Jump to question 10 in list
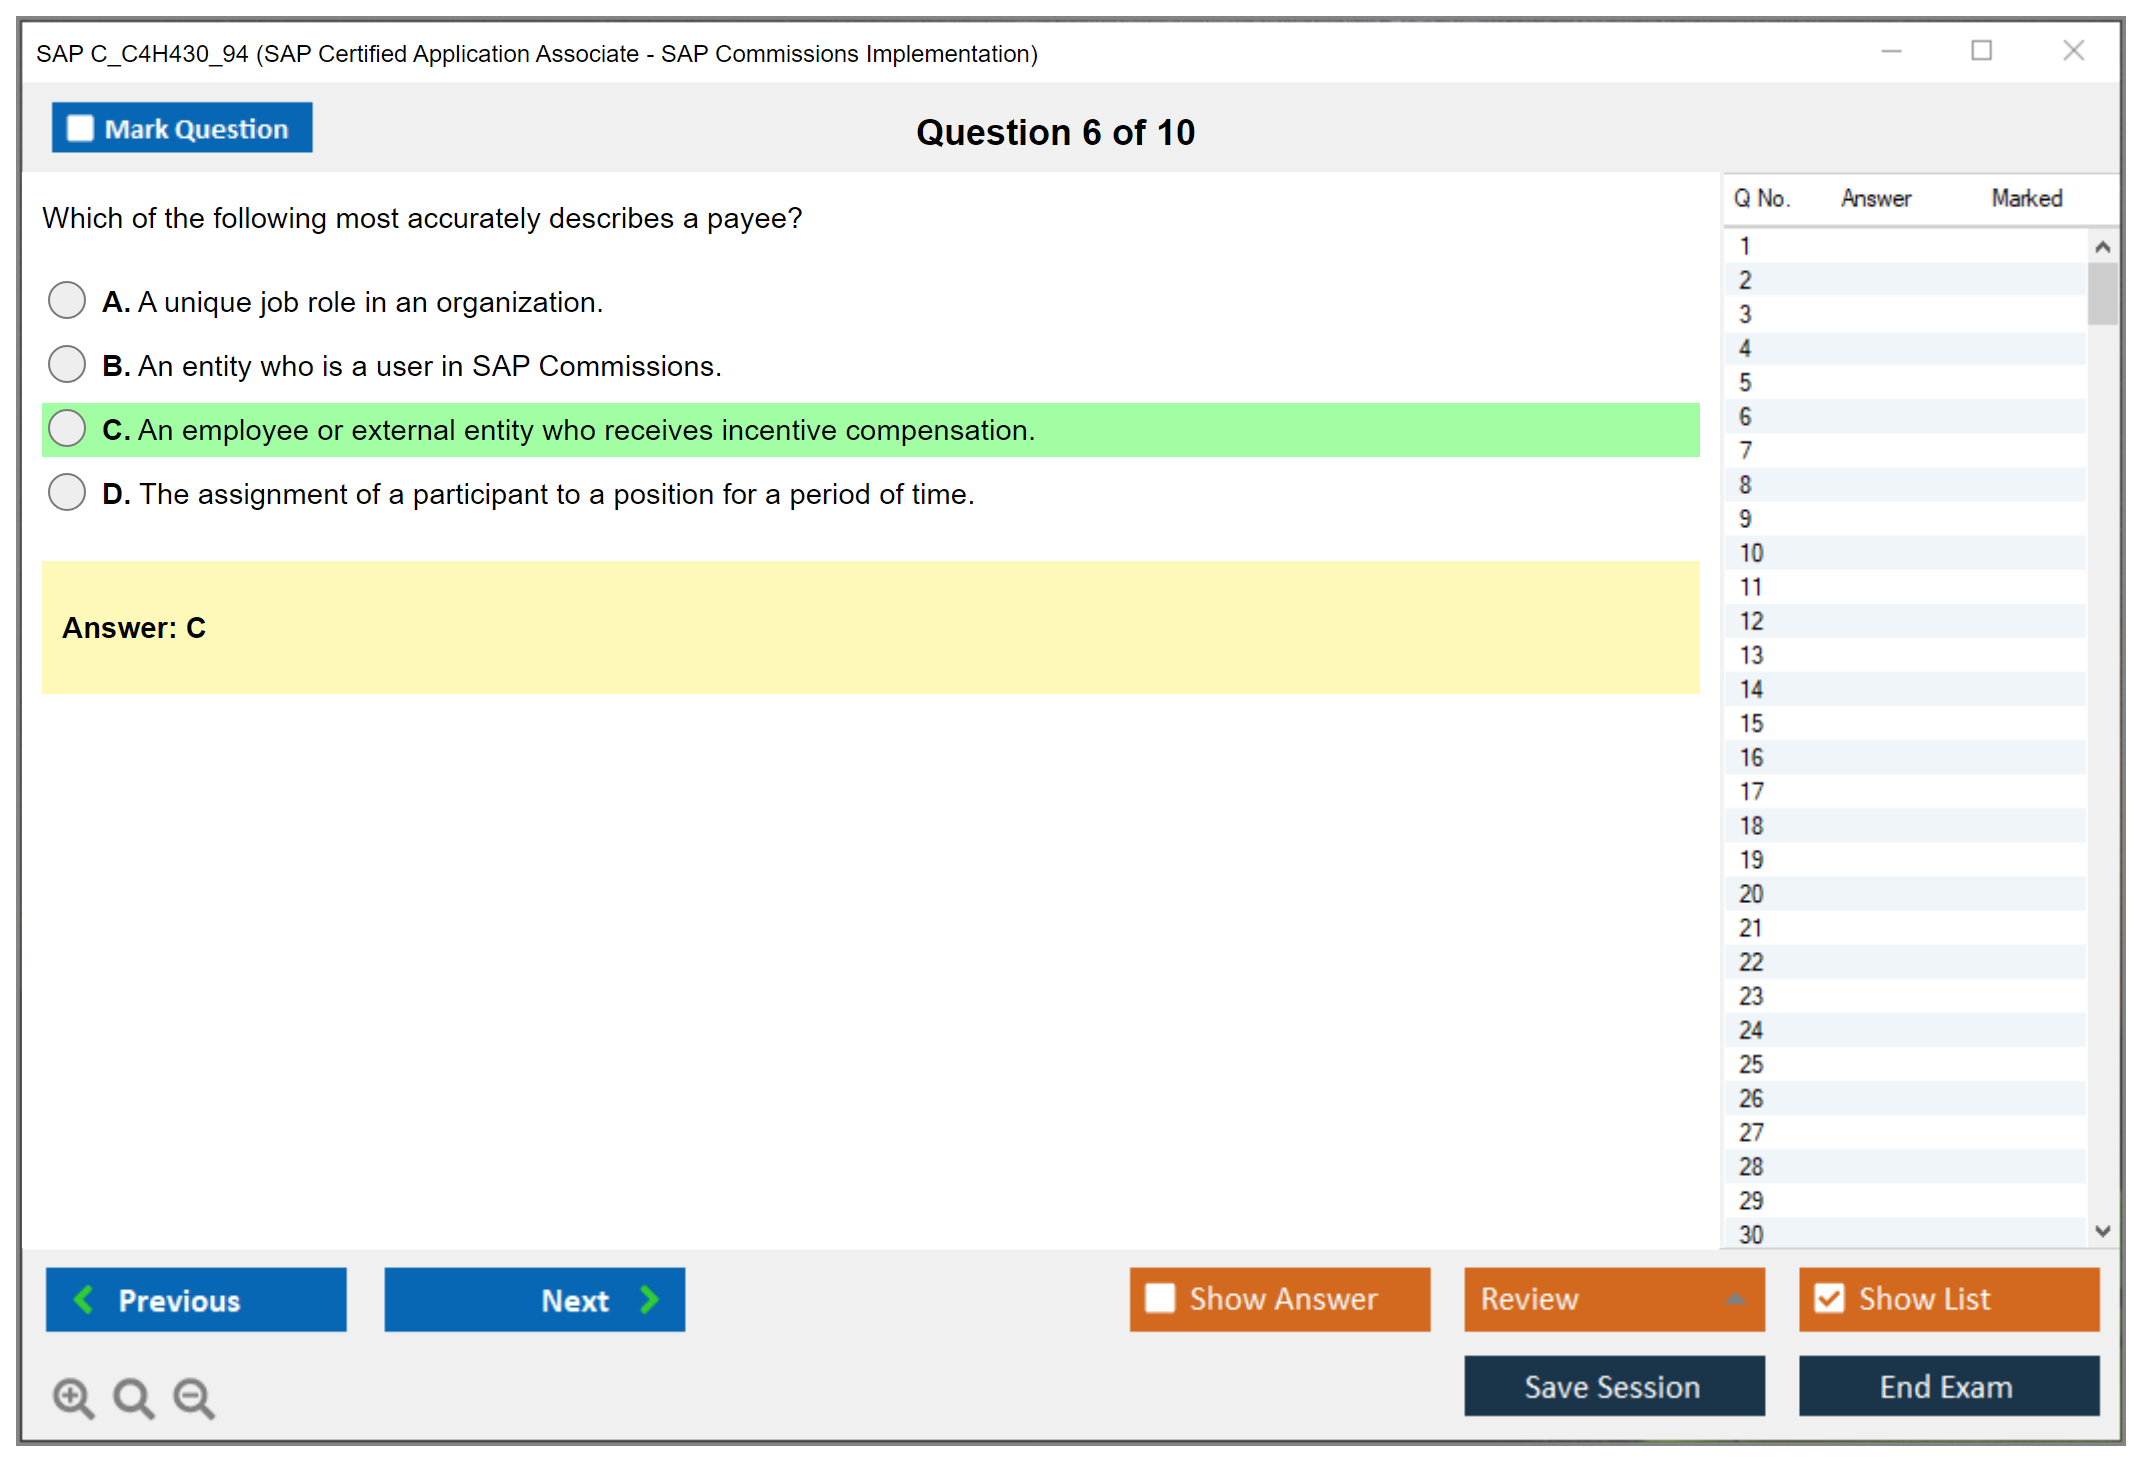Viewport: 2150px width, 1470px height. pyautogui.click(x=1751, y=553)
